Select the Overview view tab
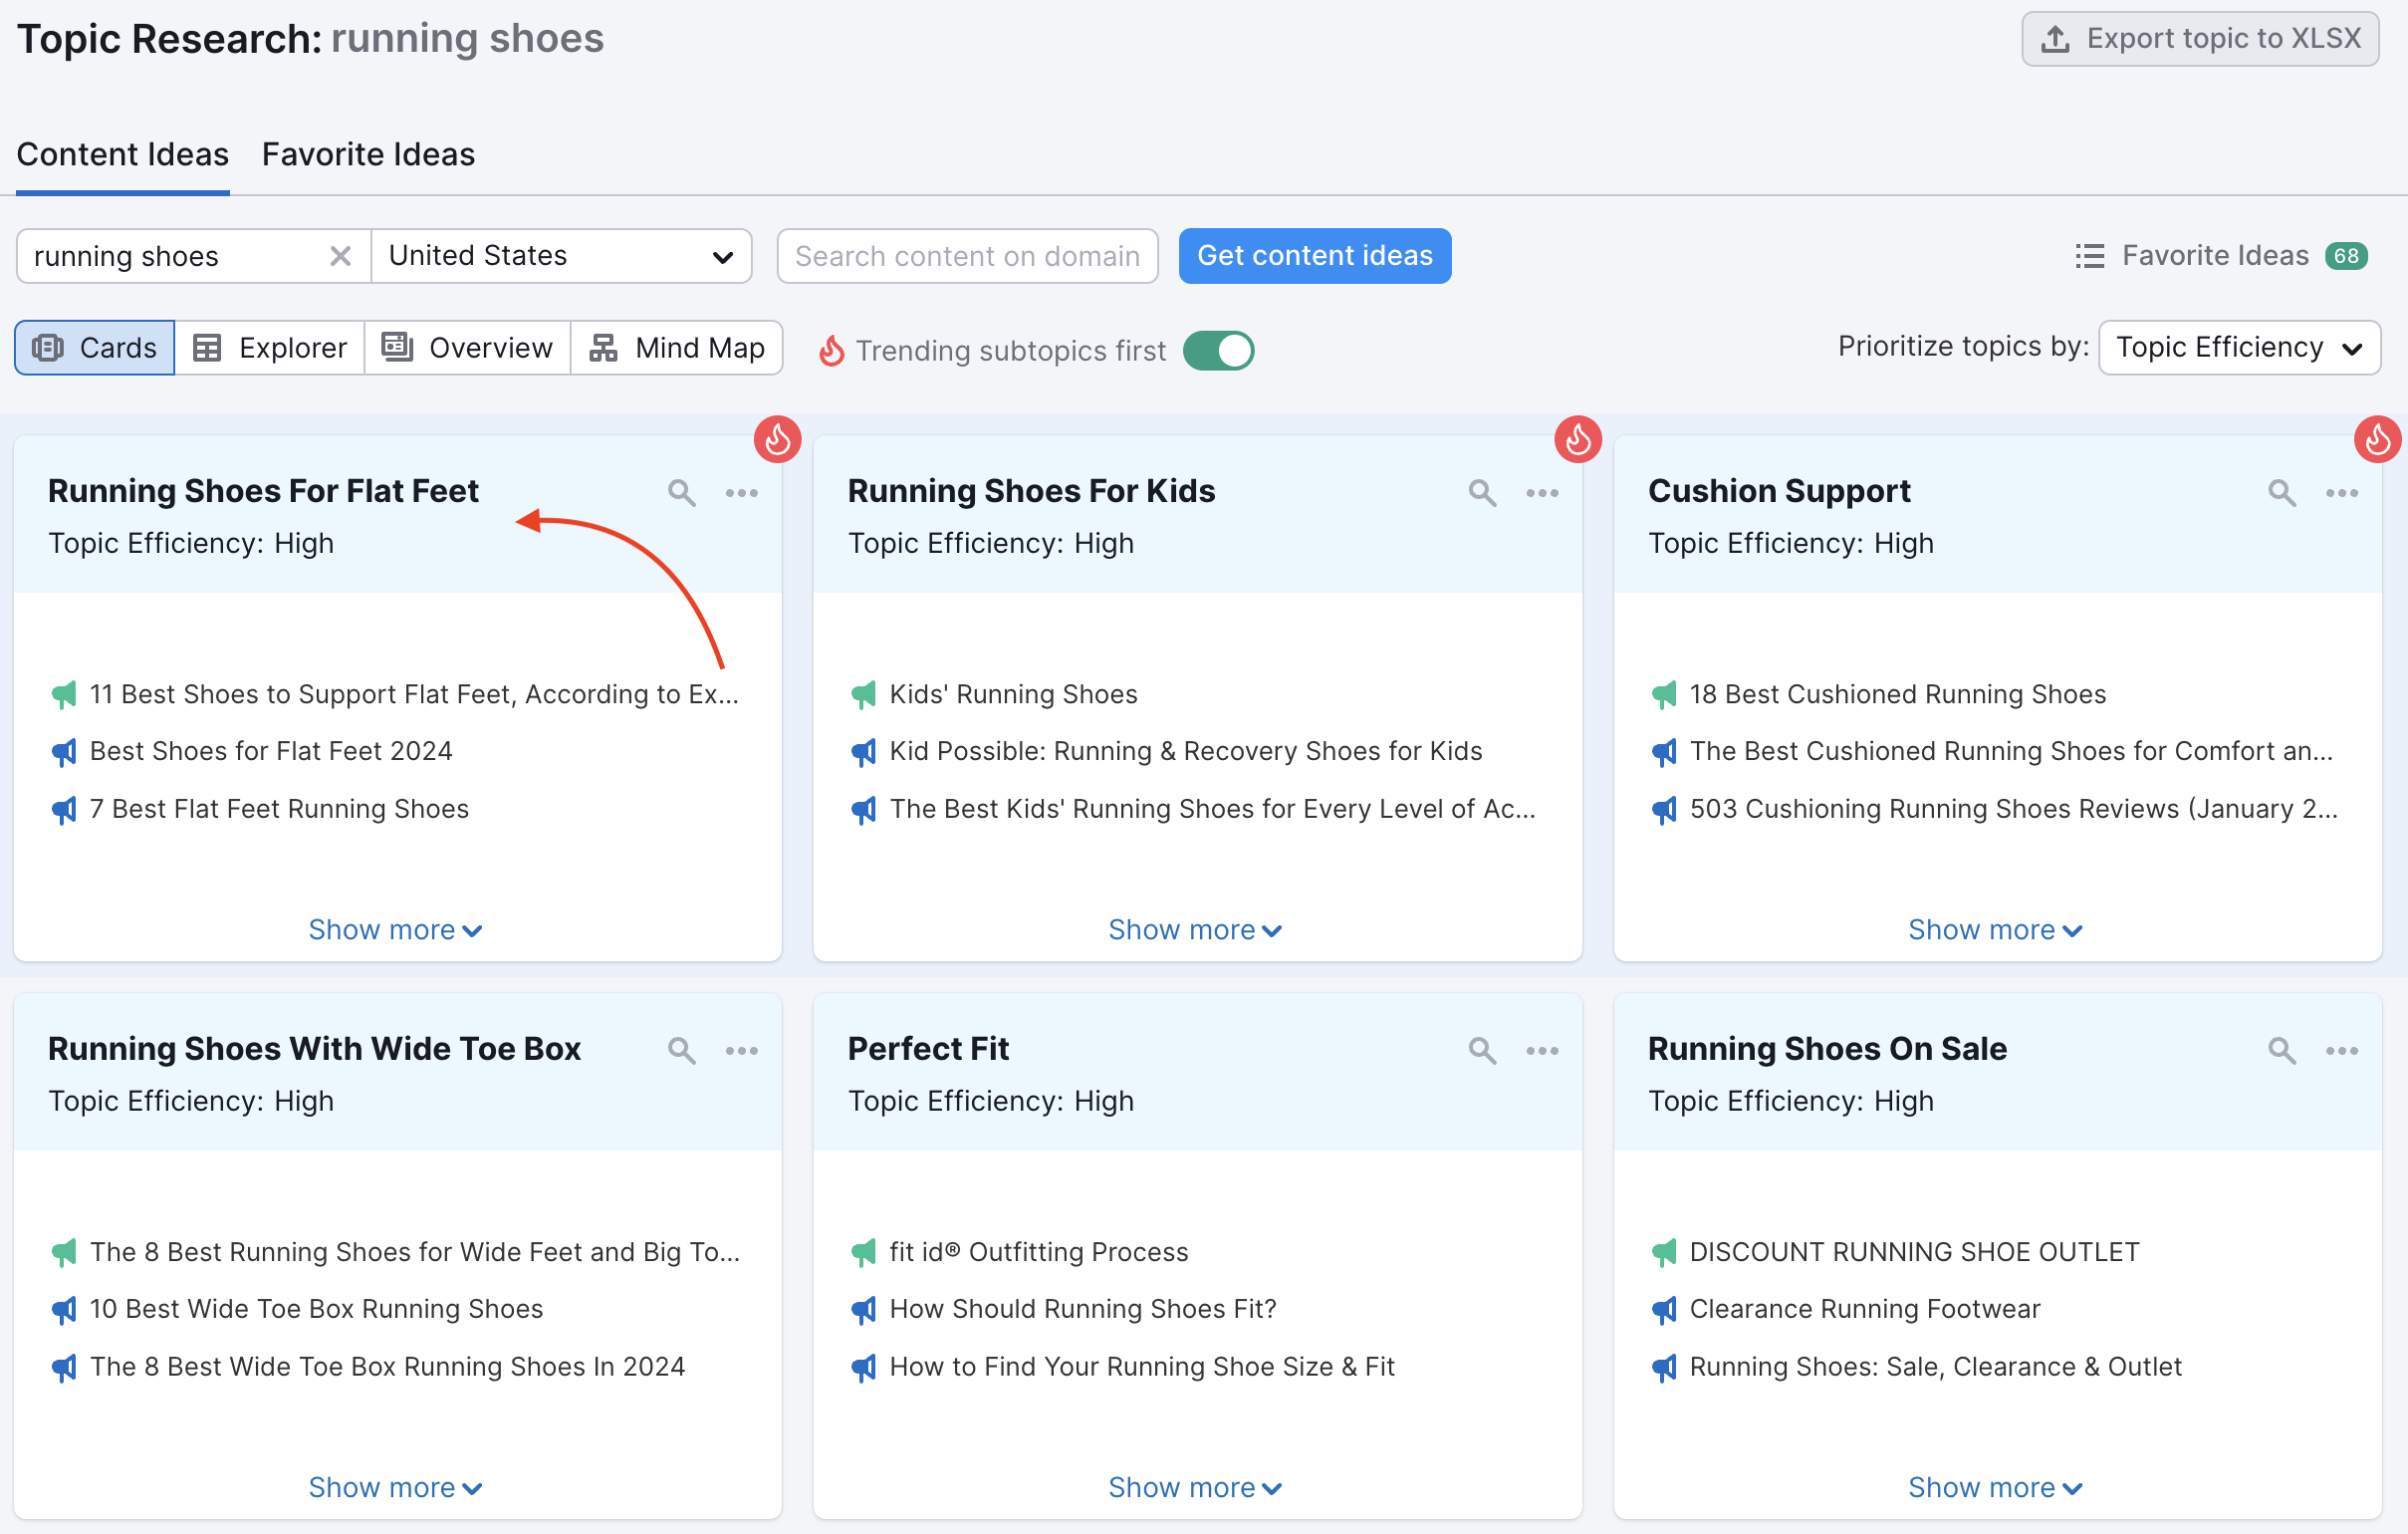2408x1534 pixels. tap(467, 347)
